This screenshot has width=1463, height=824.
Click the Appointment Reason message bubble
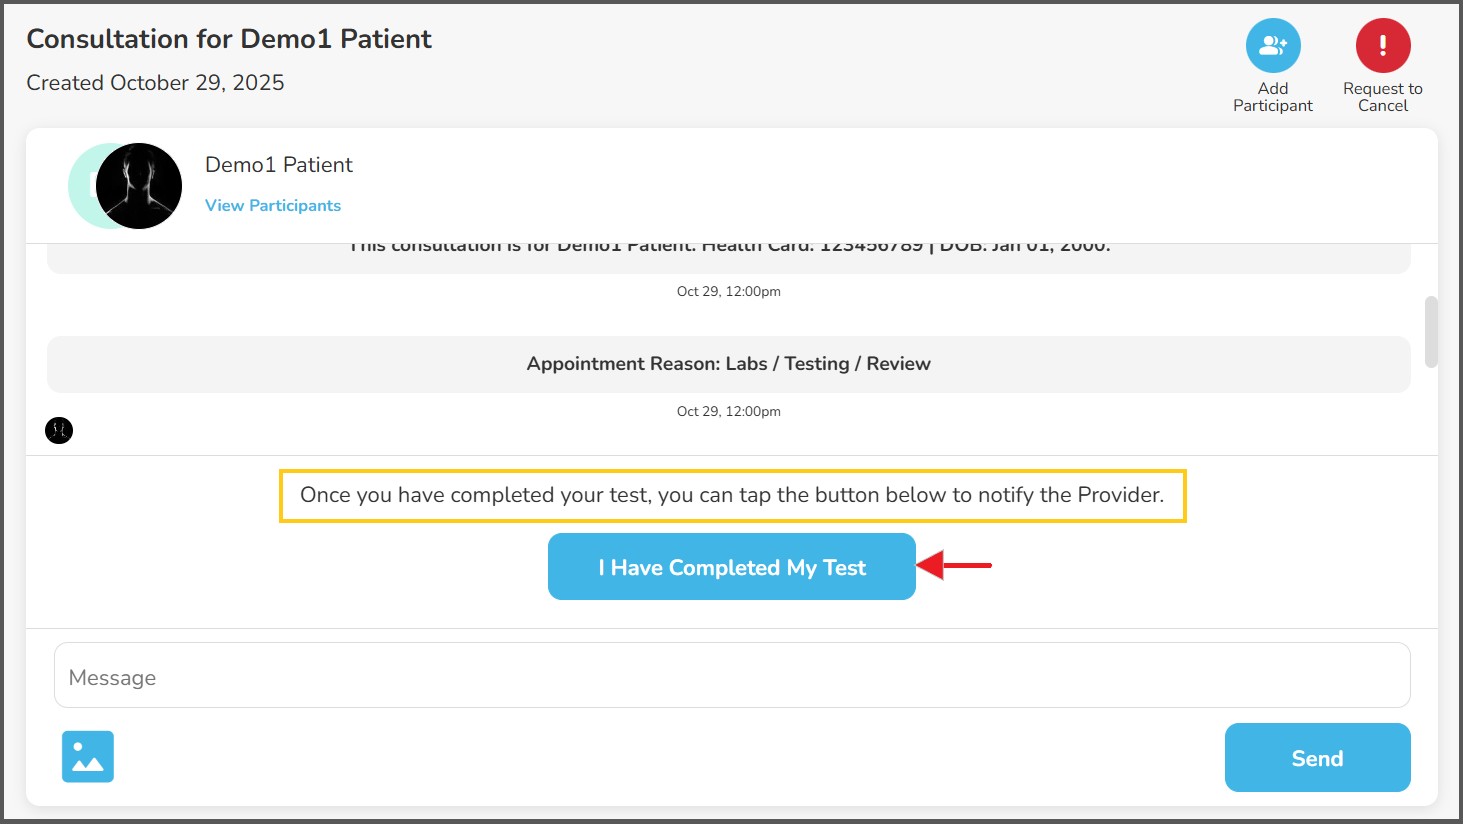728,364
